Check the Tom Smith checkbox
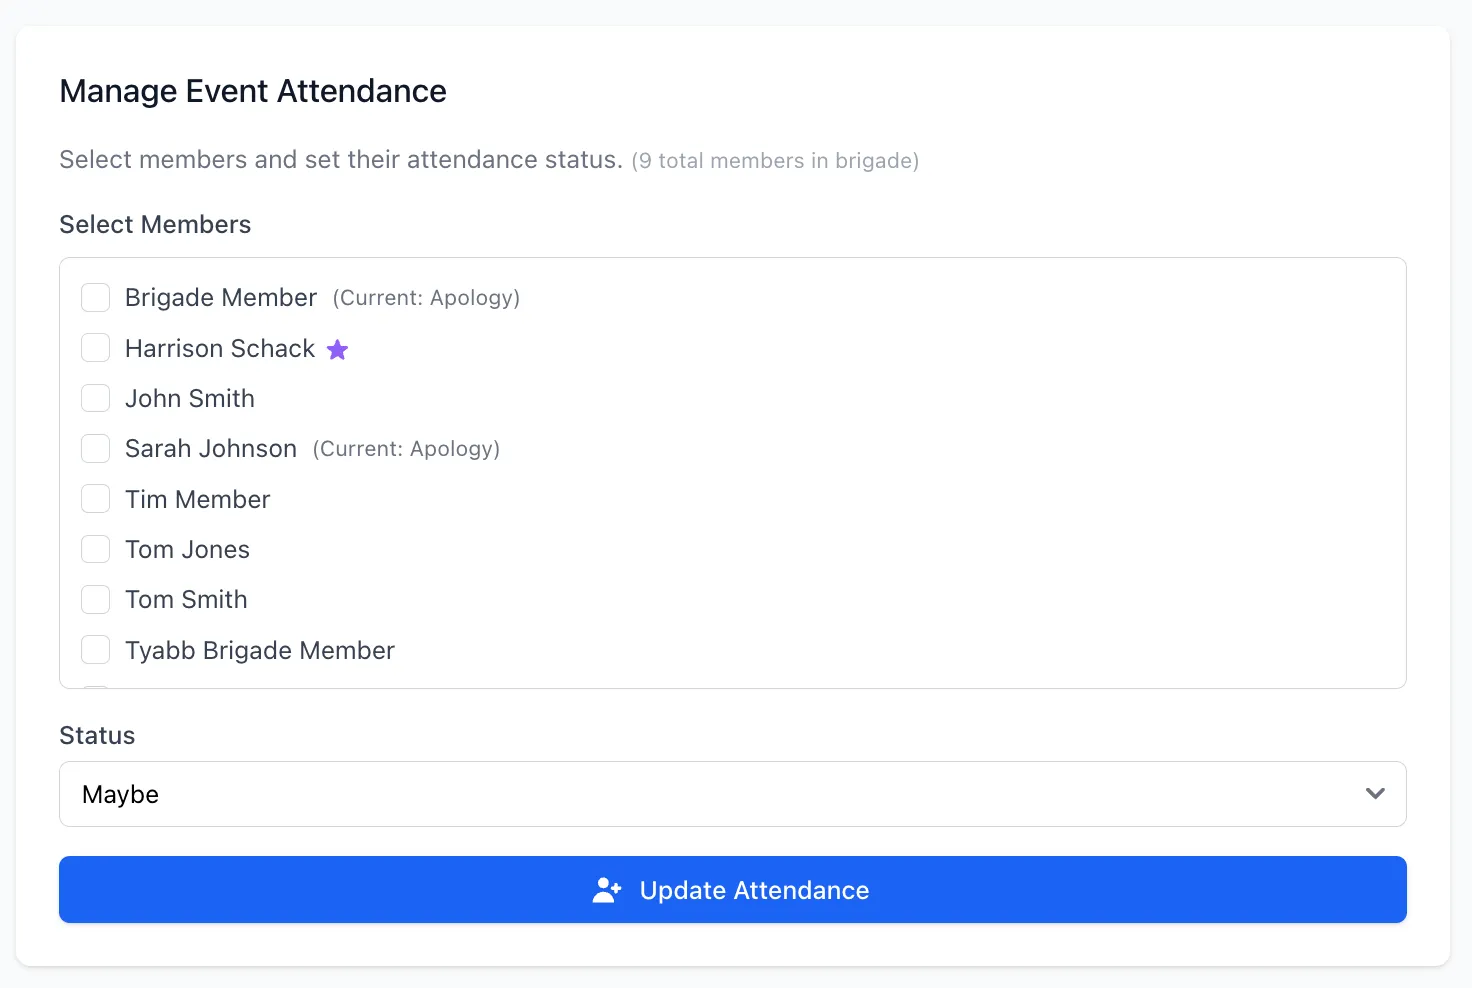Image resolution: width=1472 pixels, height=988 pixels. 95,599
